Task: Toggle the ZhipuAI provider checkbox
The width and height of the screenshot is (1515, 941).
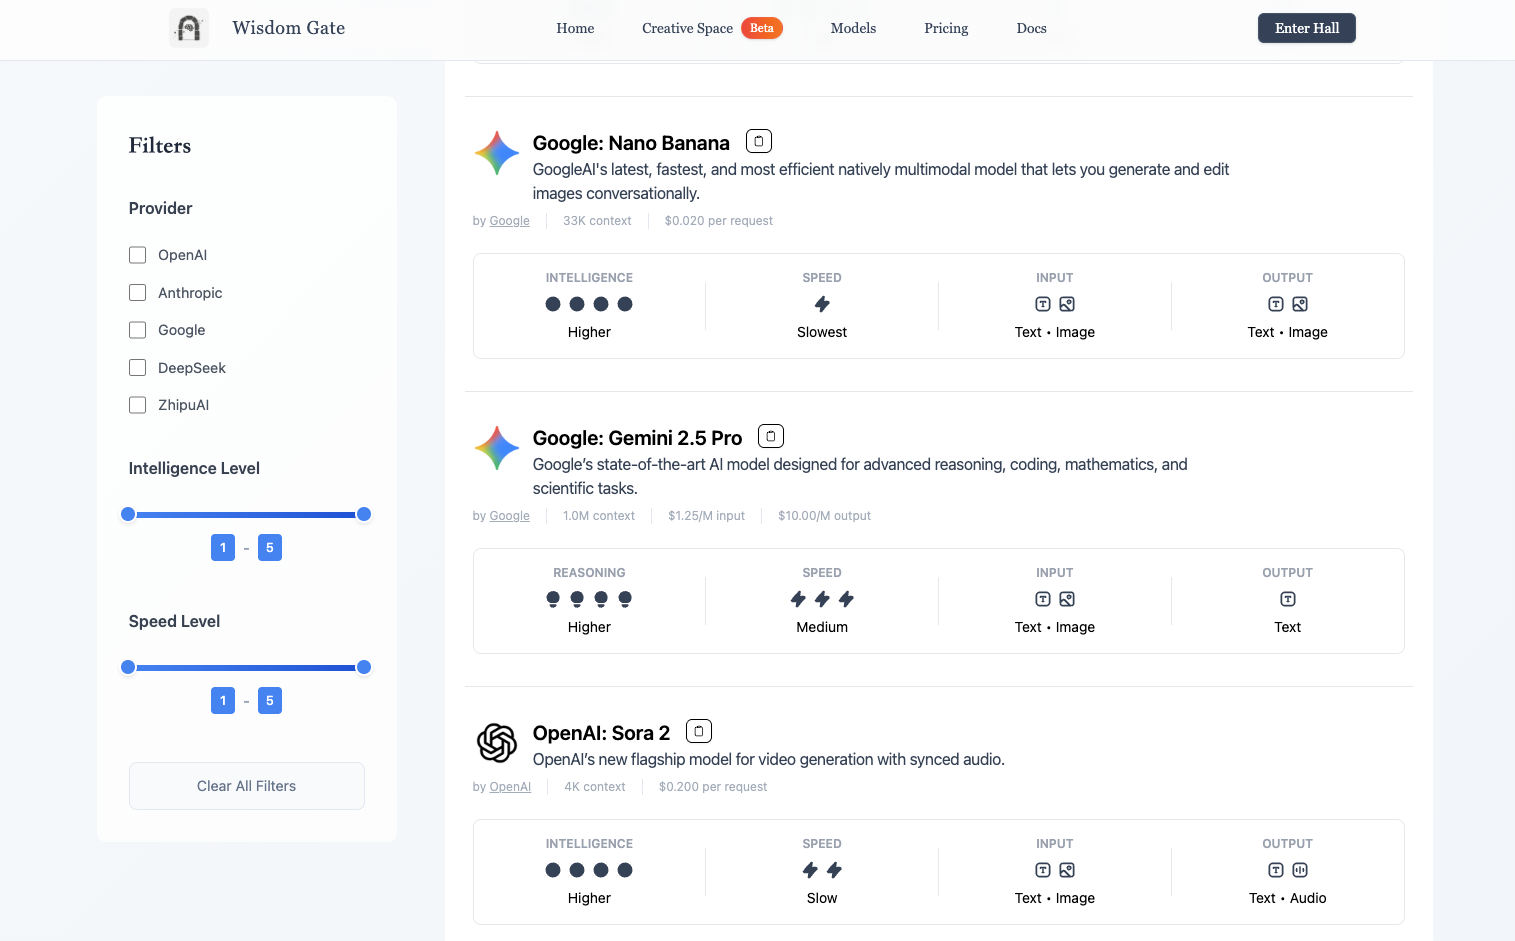Action: (x=138, y=405)
